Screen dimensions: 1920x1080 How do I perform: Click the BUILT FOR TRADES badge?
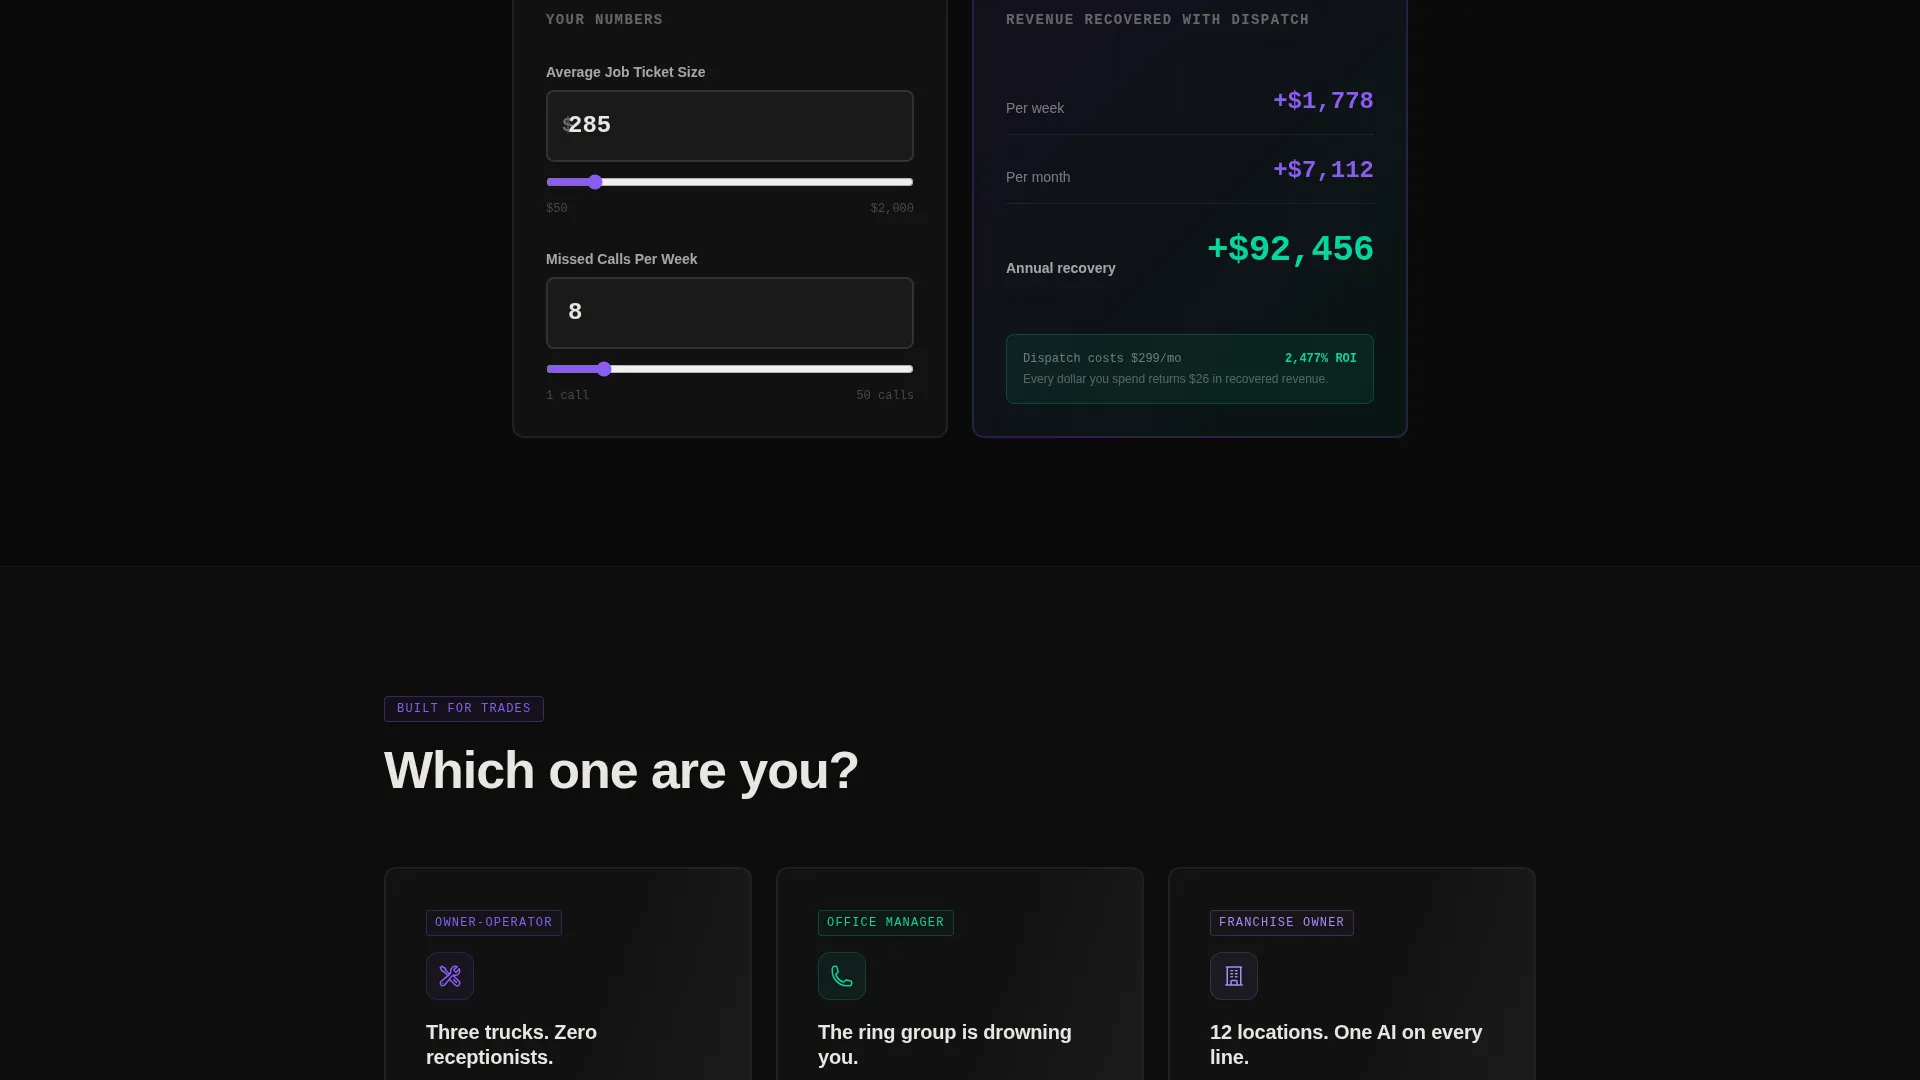click(x=464, y=709)
